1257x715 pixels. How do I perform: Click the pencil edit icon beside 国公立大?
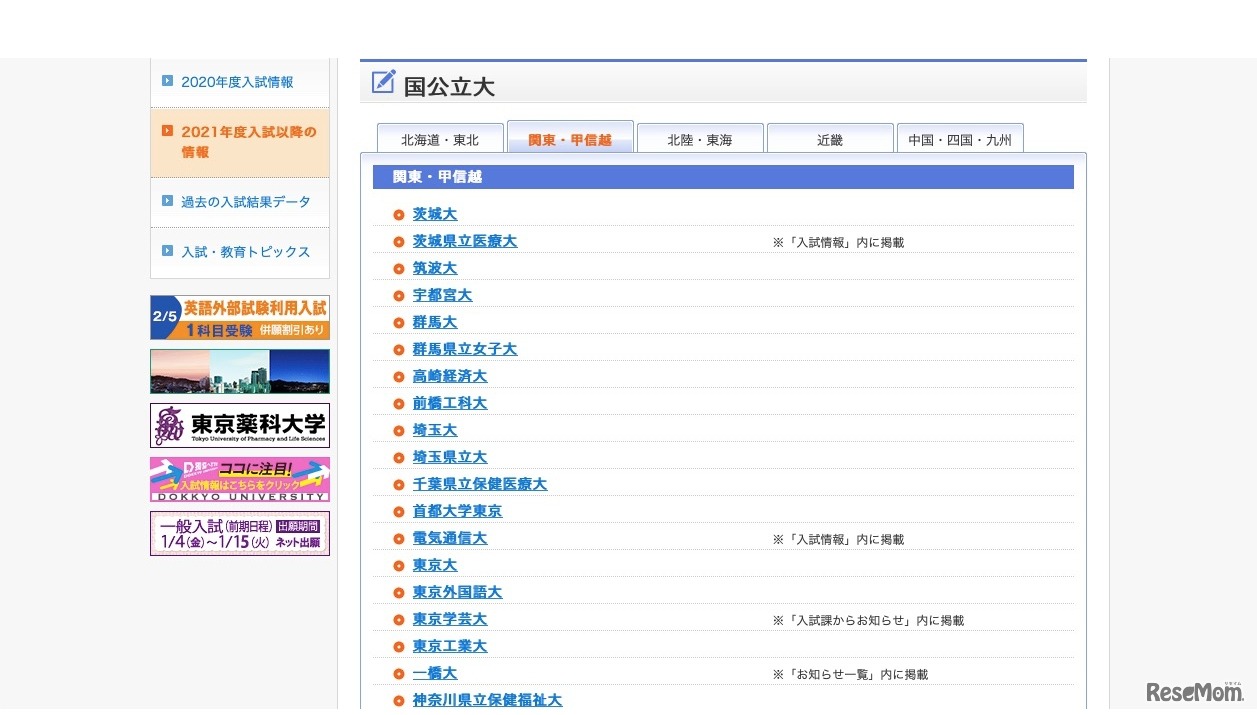383,82
